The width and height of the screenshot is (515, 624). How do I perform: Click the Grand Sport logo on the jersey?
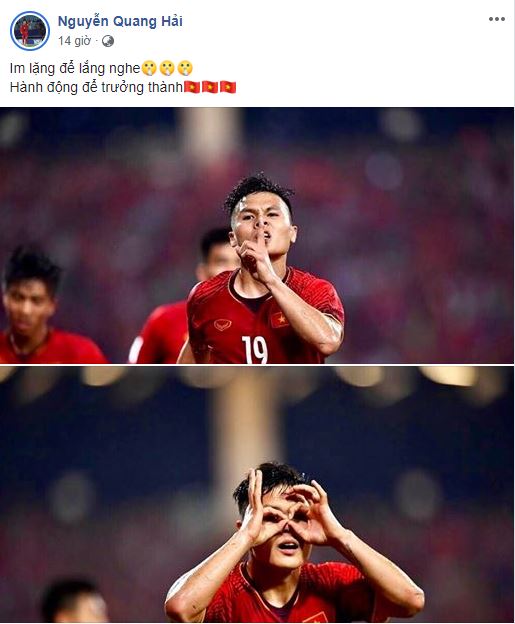click(222, 325)
